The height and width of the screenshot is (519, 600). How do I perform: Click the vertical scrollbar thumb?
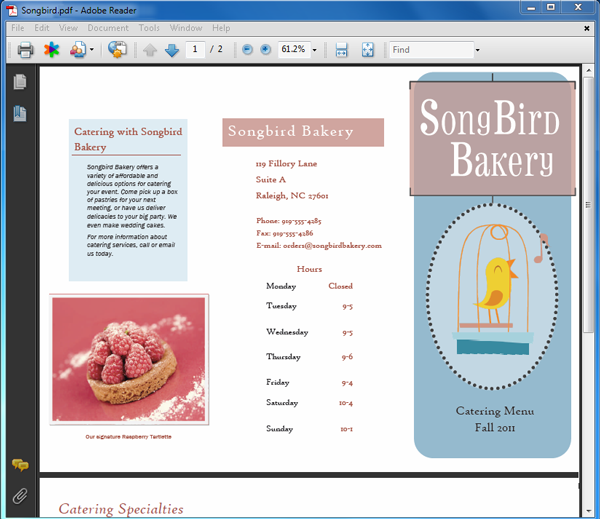click(588, 205)
